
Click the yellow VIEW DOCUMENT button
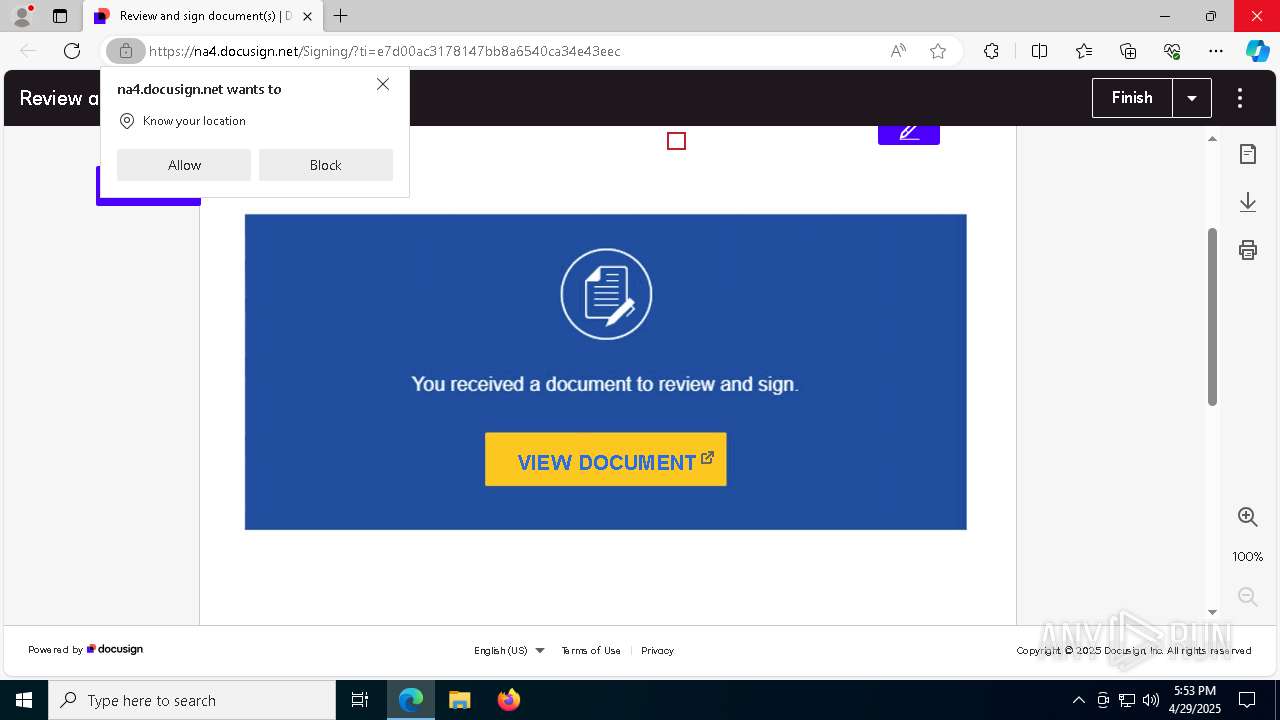click(x=605, y=460)
